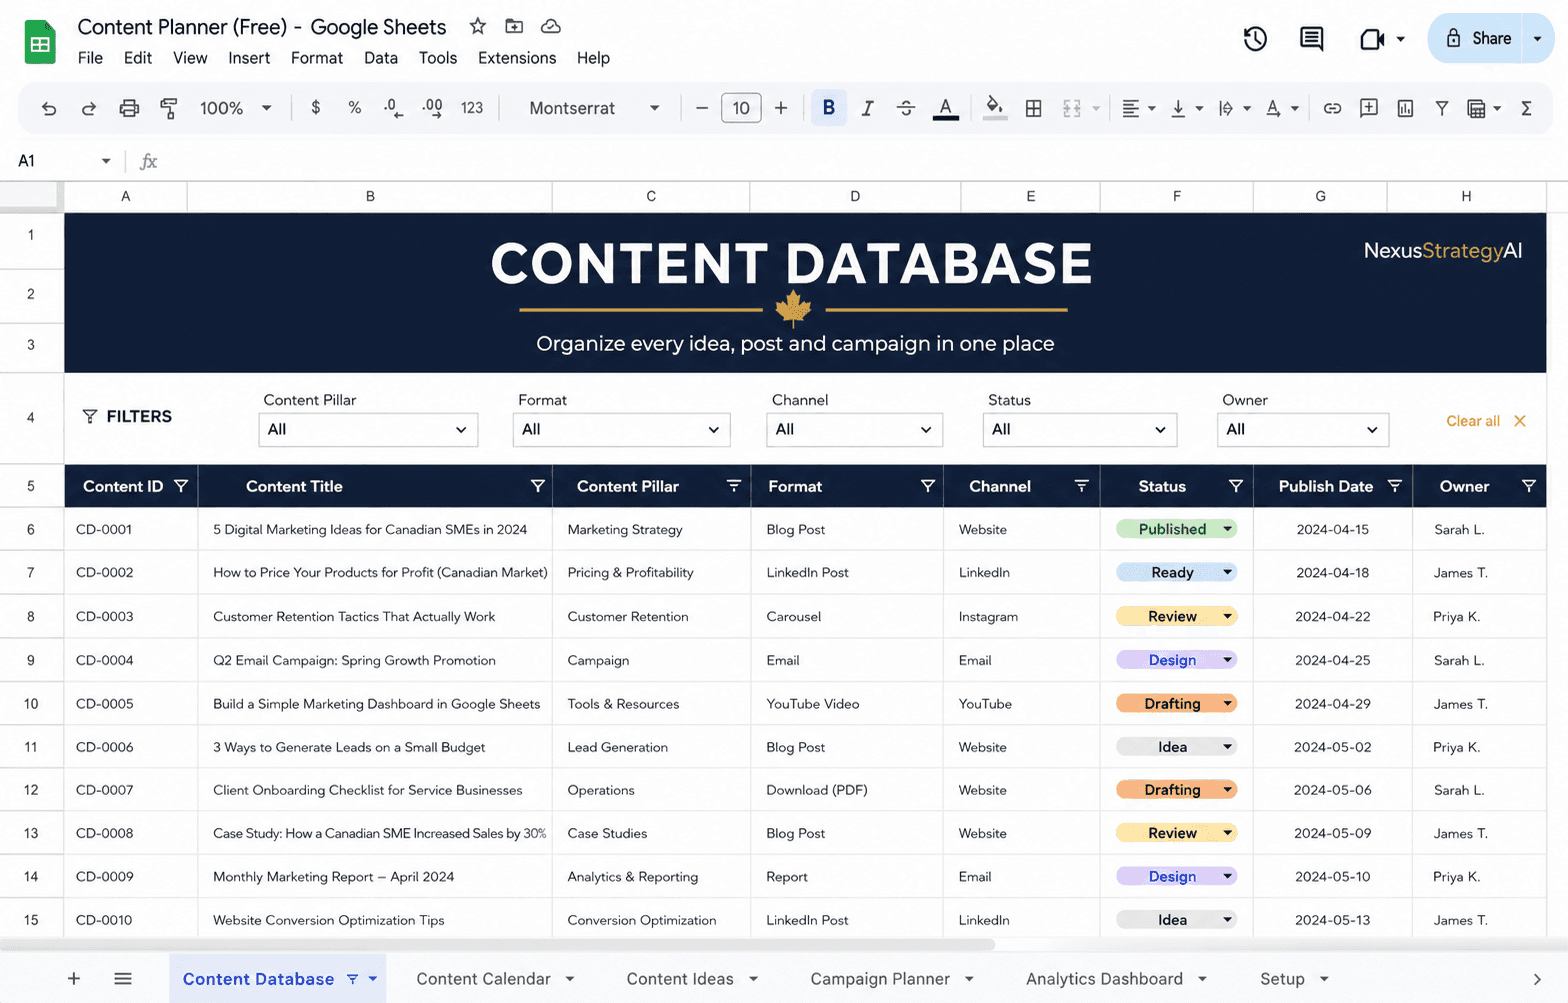Screen dimensions: 1568x1003
Task: Format as percent icon
Action: point(354,107)
